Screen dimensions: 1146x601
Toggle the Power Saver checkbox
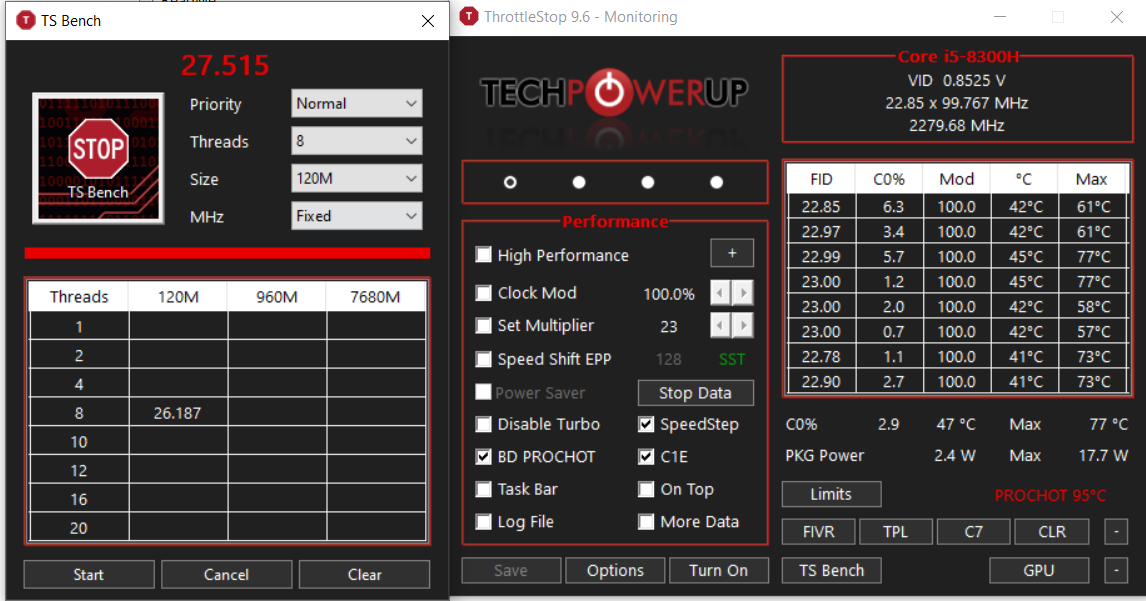coord(483,392)
